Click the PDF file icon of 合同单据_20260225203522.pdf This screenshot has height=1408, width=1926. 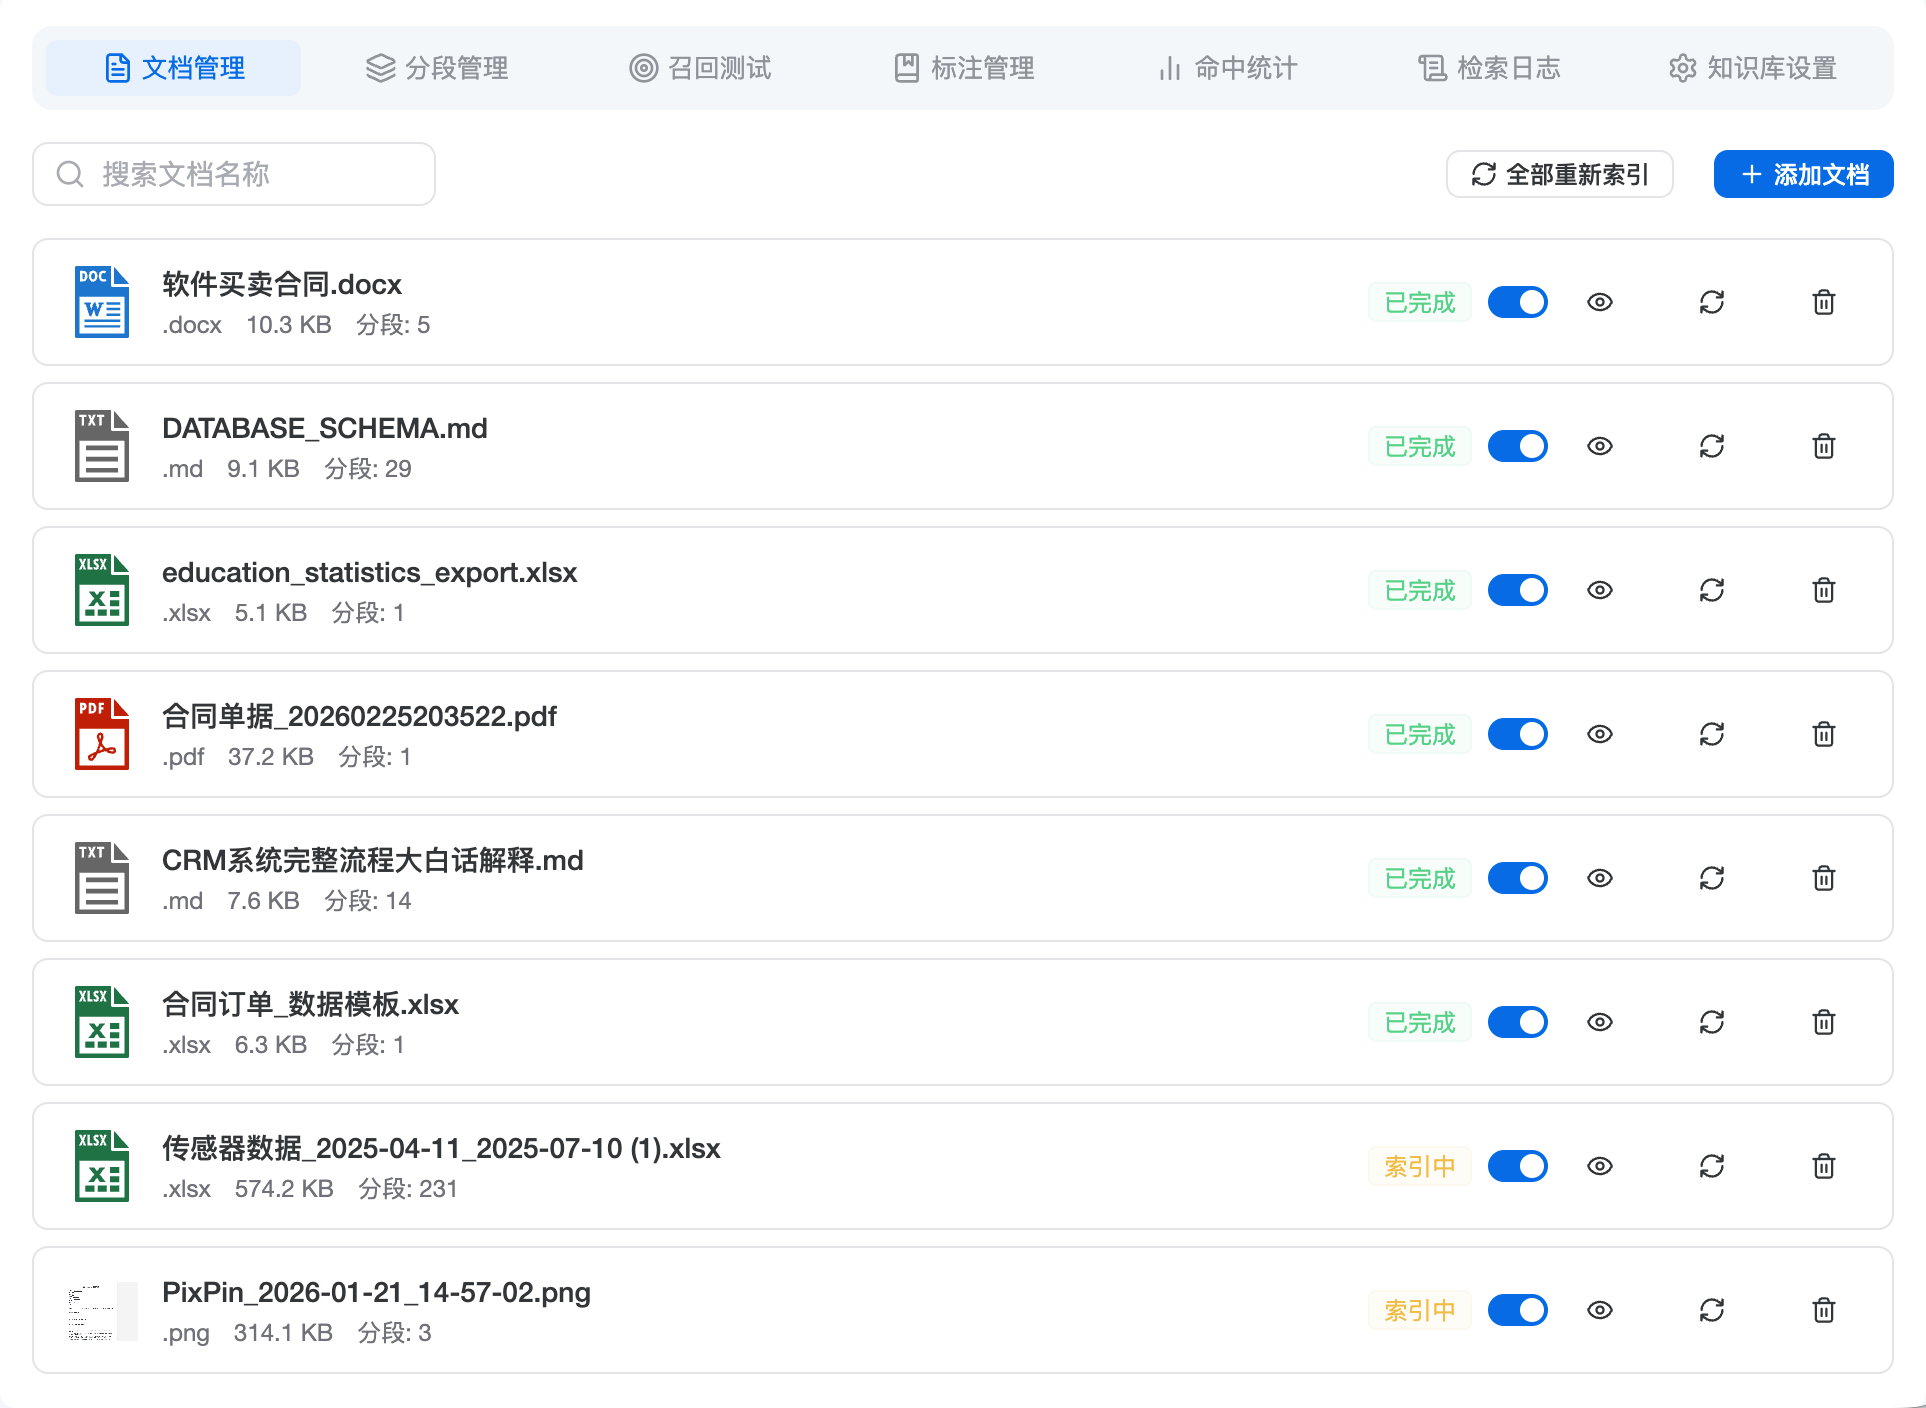[101, 734]
